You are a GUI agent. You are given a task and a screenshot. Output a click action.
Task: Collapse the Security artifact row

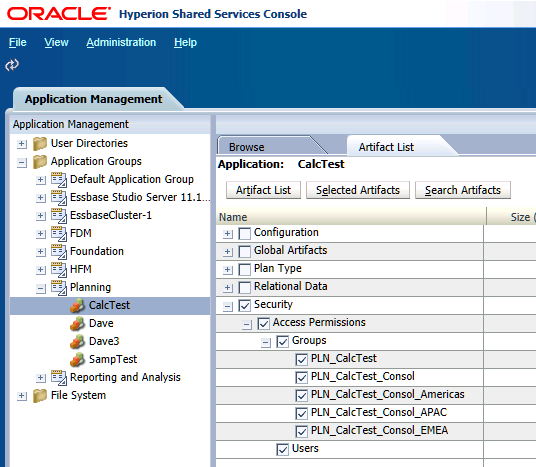227,307
